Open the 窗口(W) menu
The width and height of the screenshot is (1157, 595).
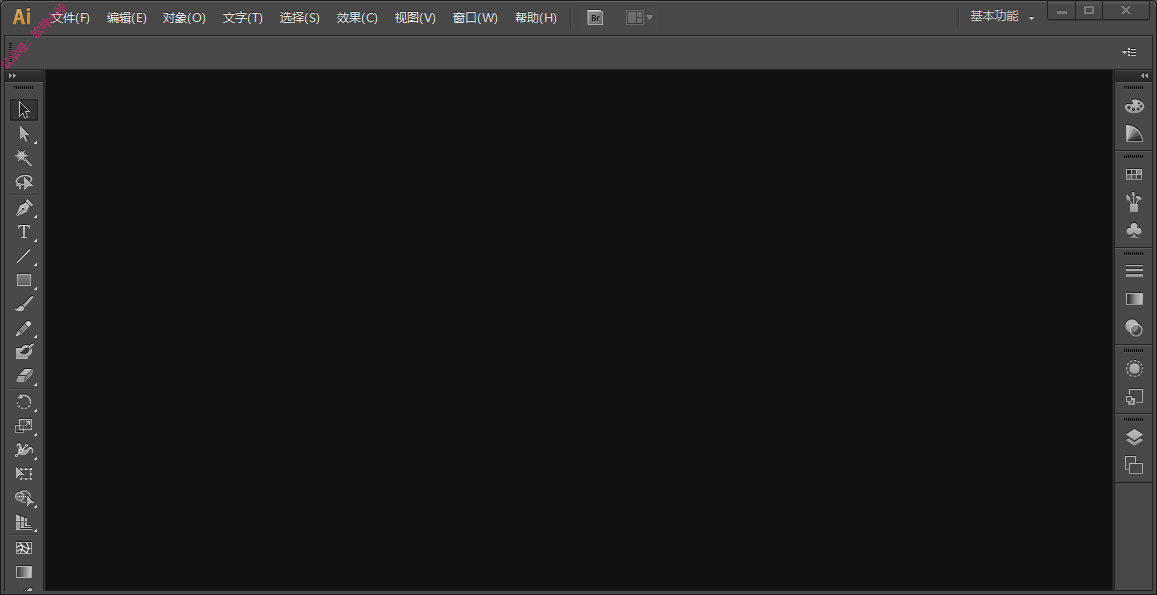click(x=475, y=18)
